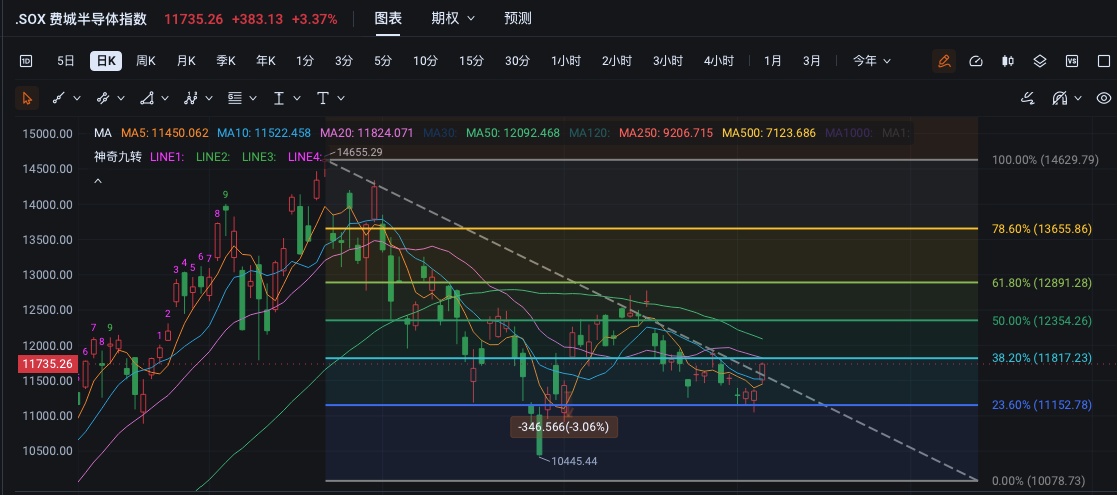1117x495 pixels.
Task: Select the 3小时 interval
Action: coord(668,61)
